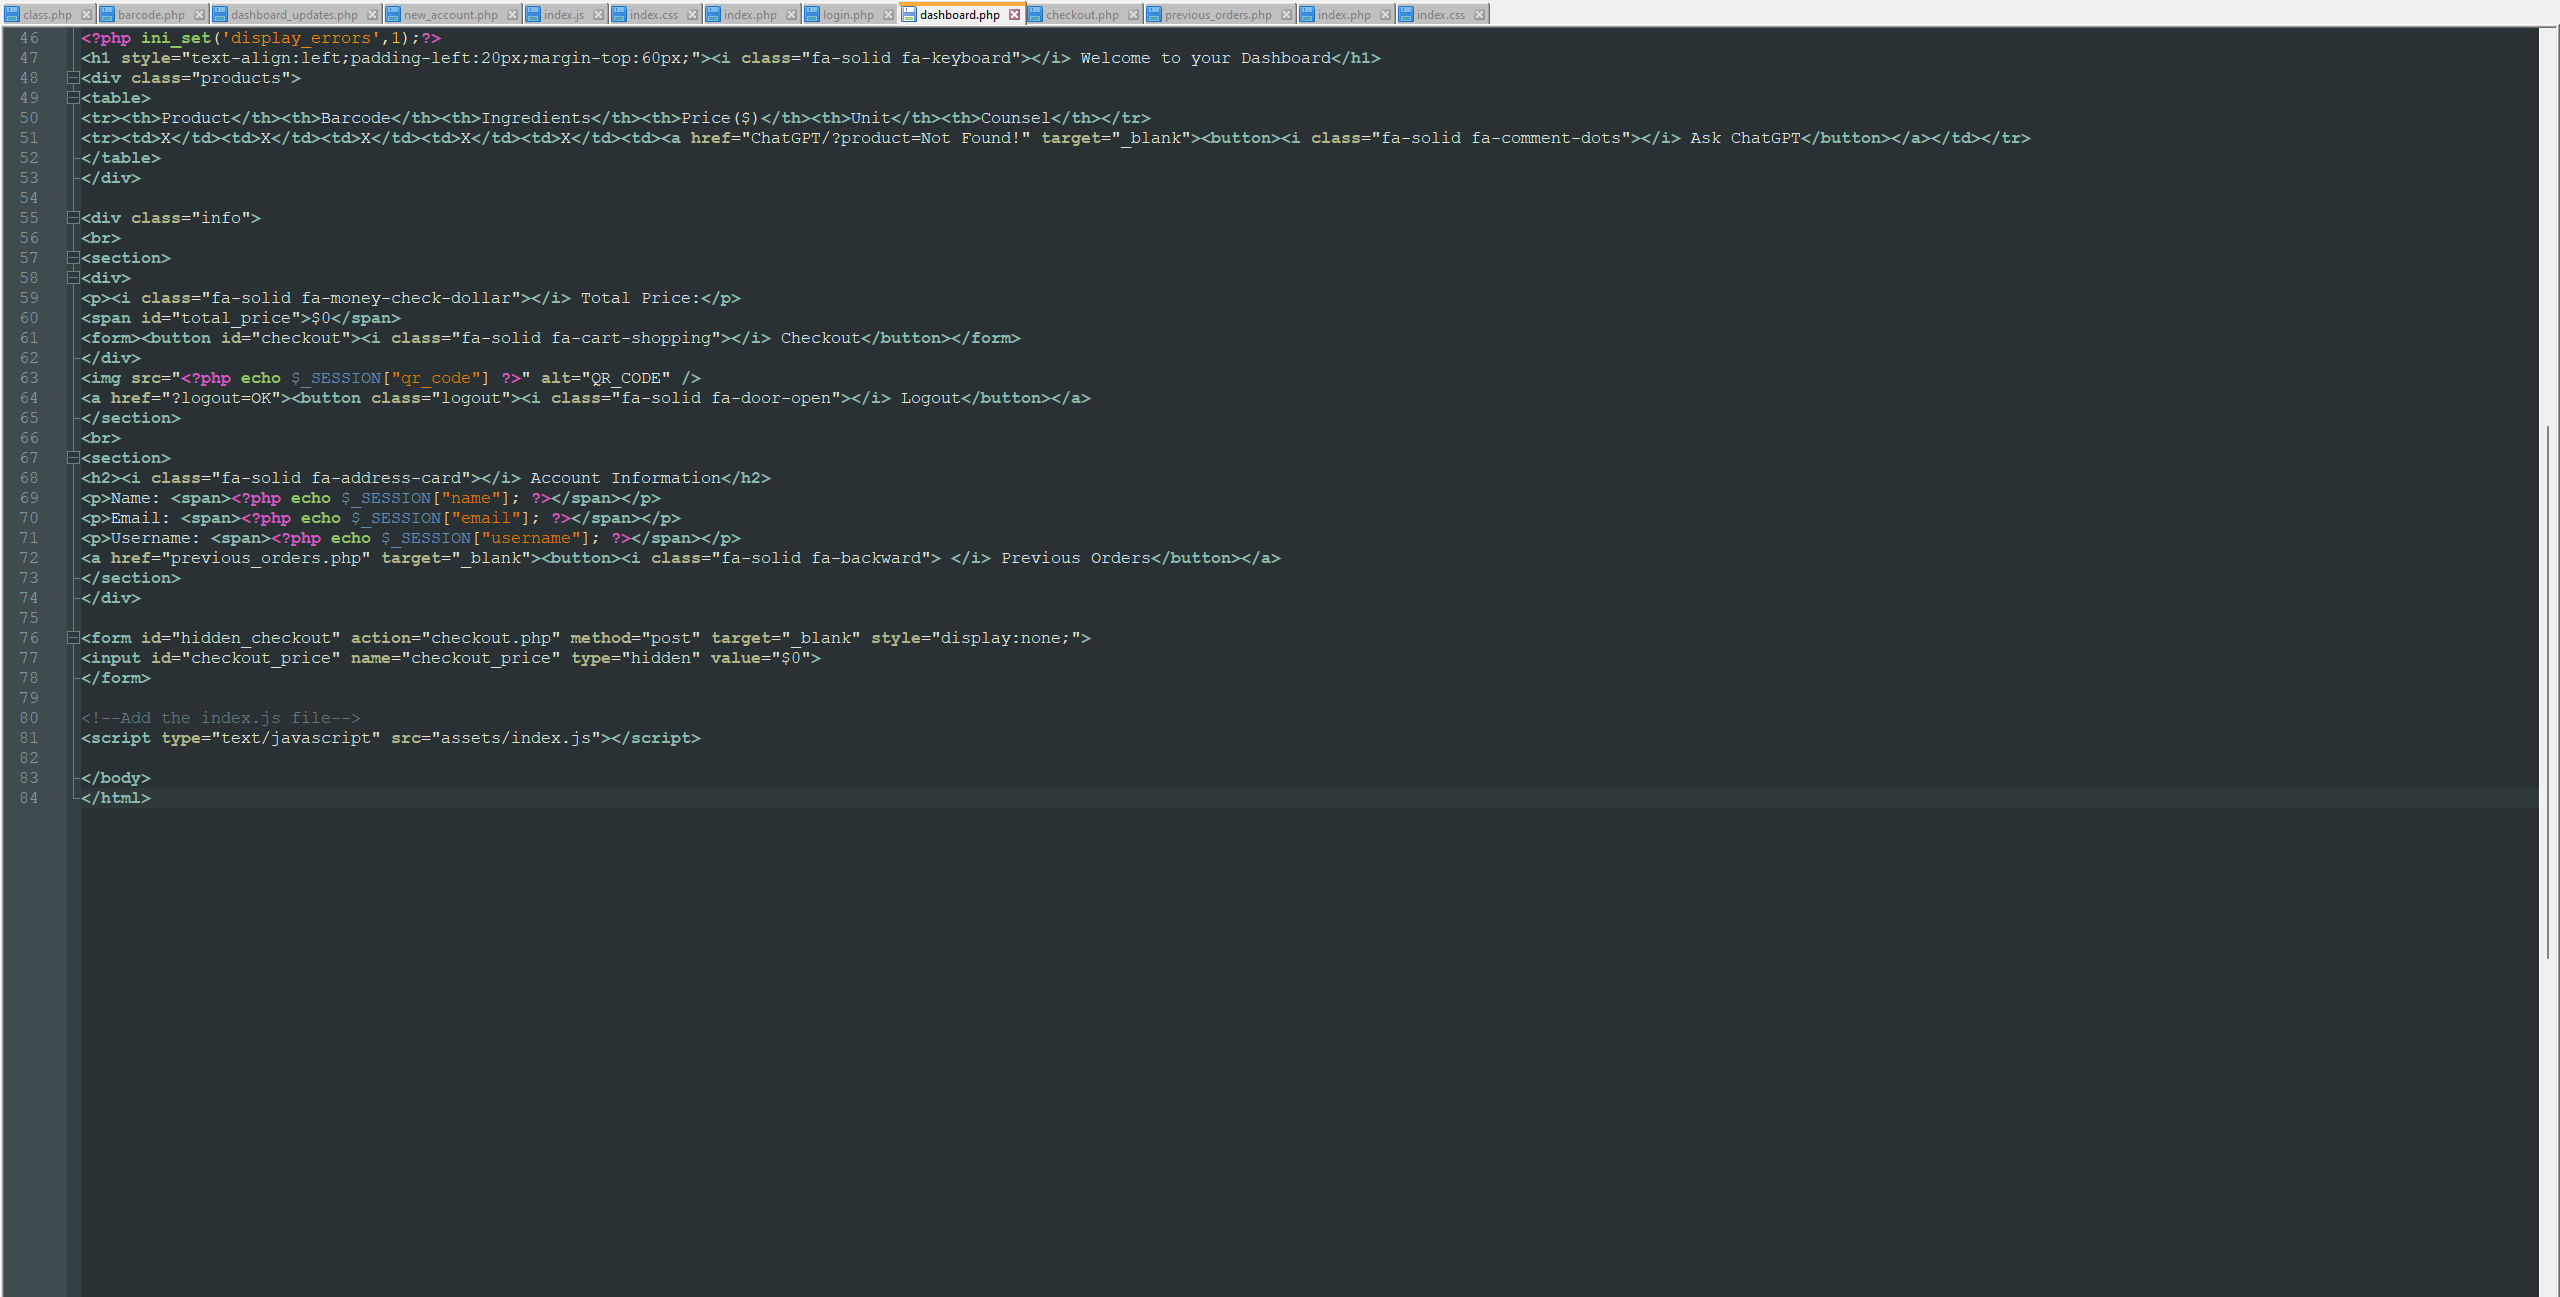Close the checkout.php tab with its X button
The height and width of the screenshot is (1297, 2560).
(x=1133, y=14)
